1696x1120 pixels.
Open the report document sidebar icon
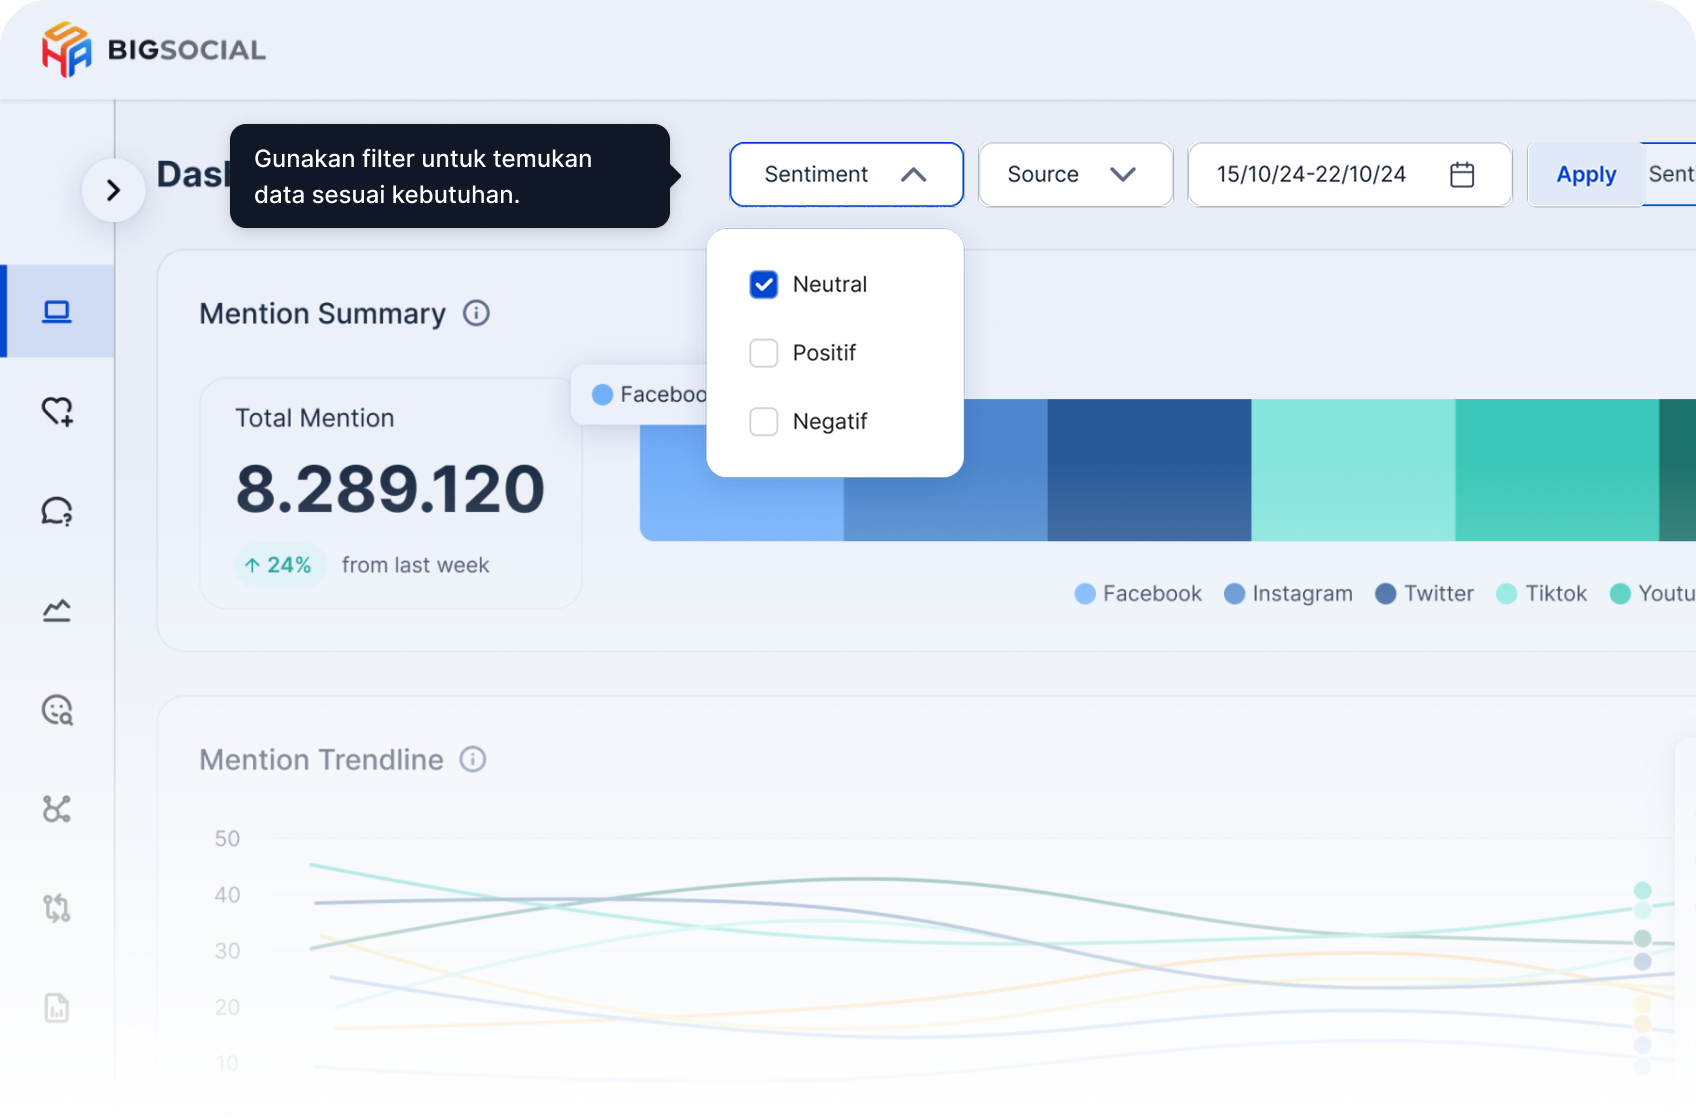57,1008
